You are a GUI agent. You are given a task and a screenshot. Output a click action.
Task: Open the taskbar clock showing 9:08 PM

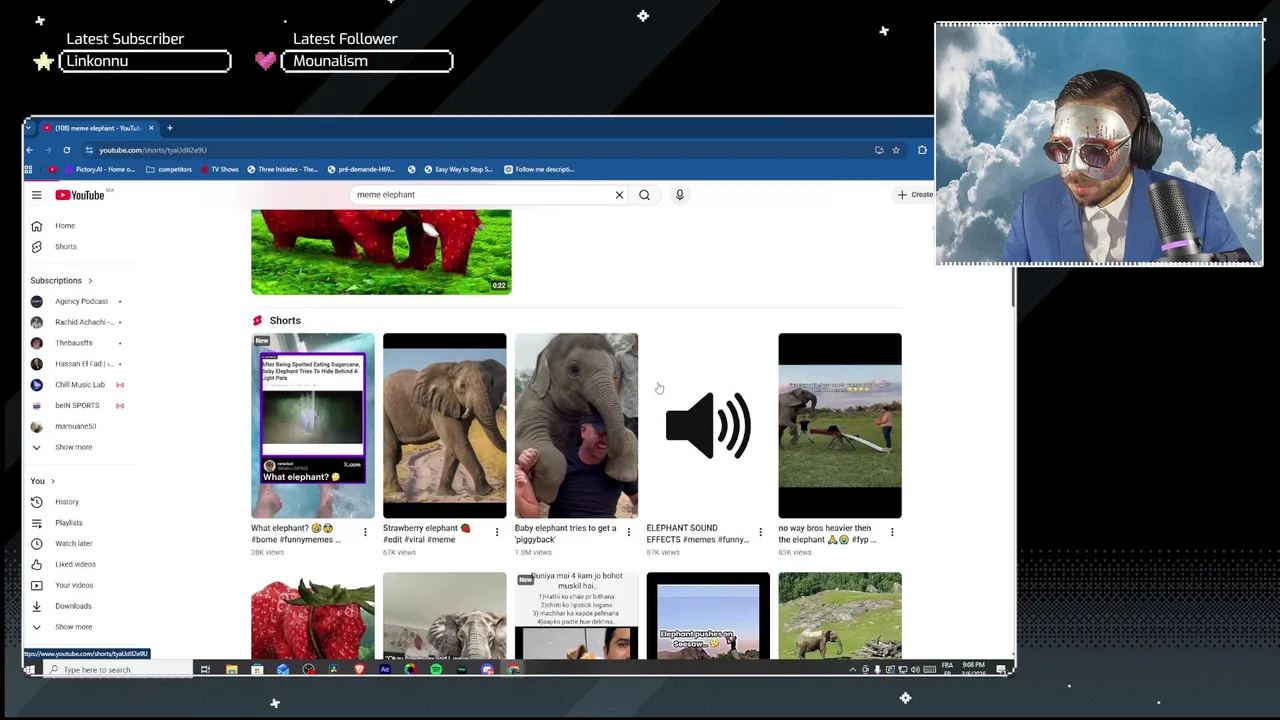(x=973, y=669)
